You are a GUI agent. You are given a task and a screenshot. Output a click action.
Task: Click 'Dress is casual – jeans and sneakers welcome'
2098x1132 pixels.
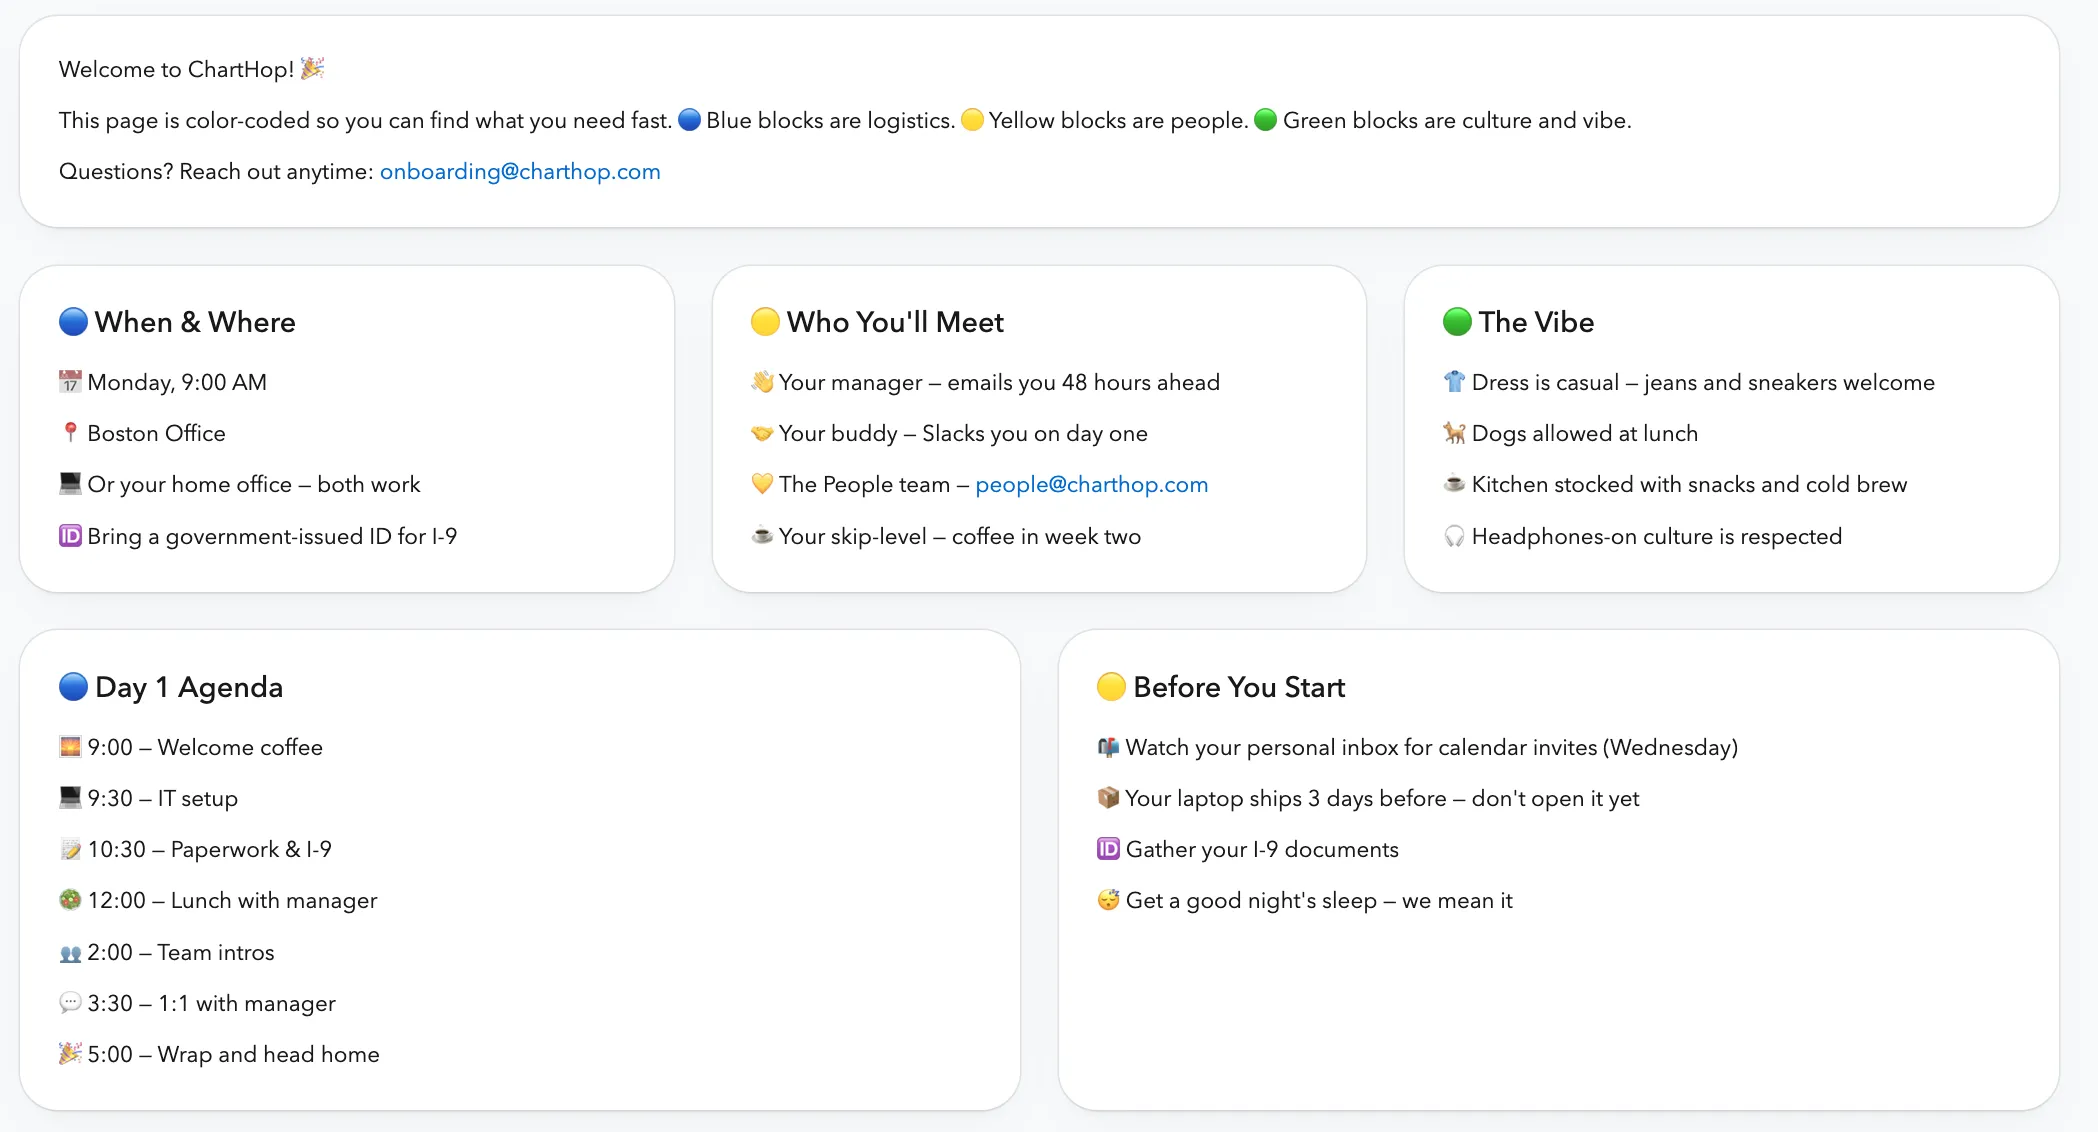click(1703, 382)
